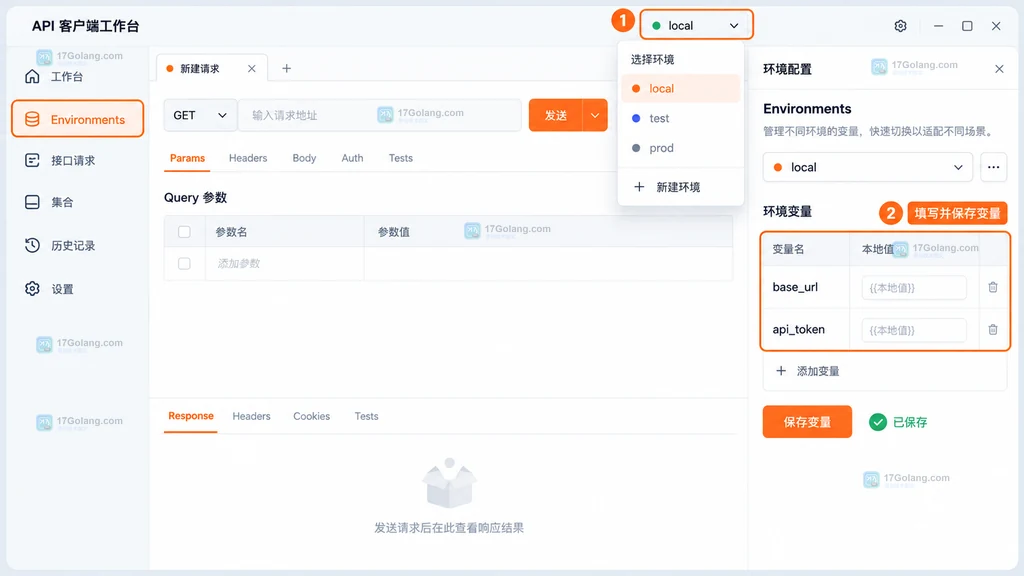
Task: Open the GET method dropdown
Action: click(x=200, y=115)
